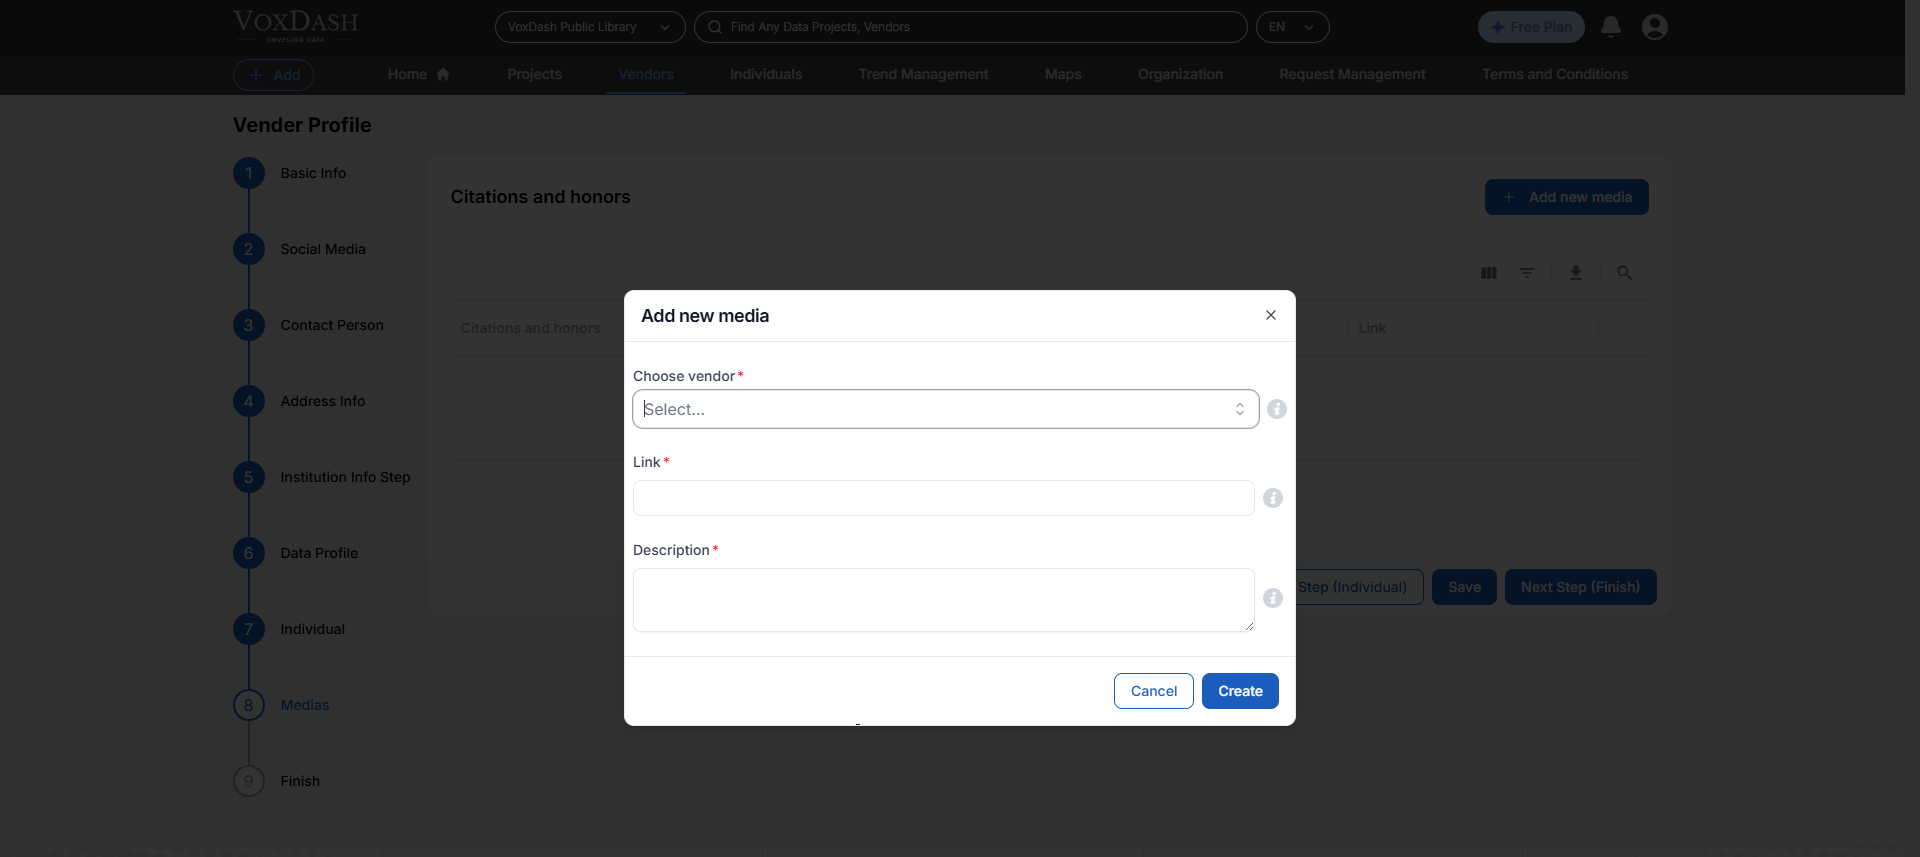Cancel the Add new media dialog

[x=1153, y=691]
